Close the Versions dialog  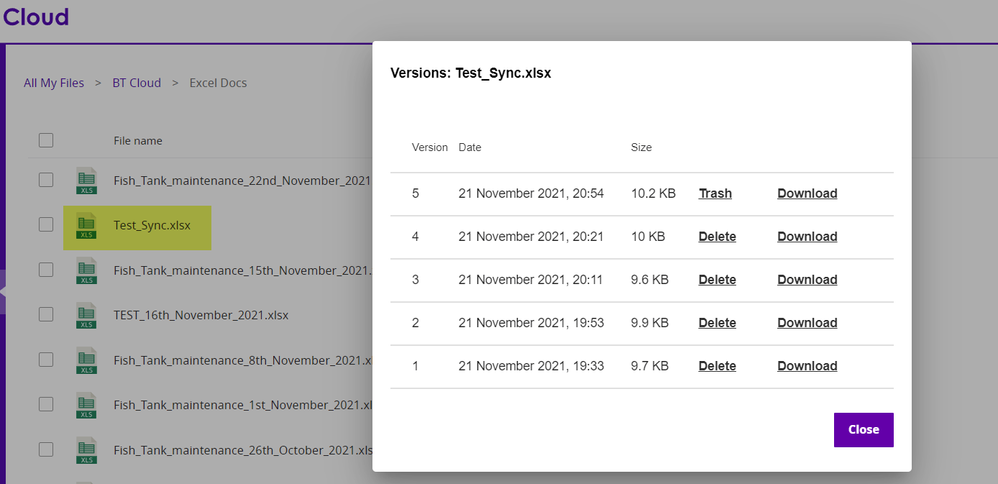coord(863,430)
